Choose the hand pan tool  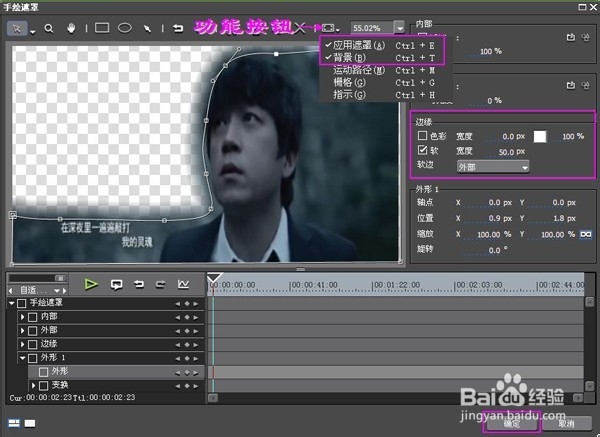[71, 28]
